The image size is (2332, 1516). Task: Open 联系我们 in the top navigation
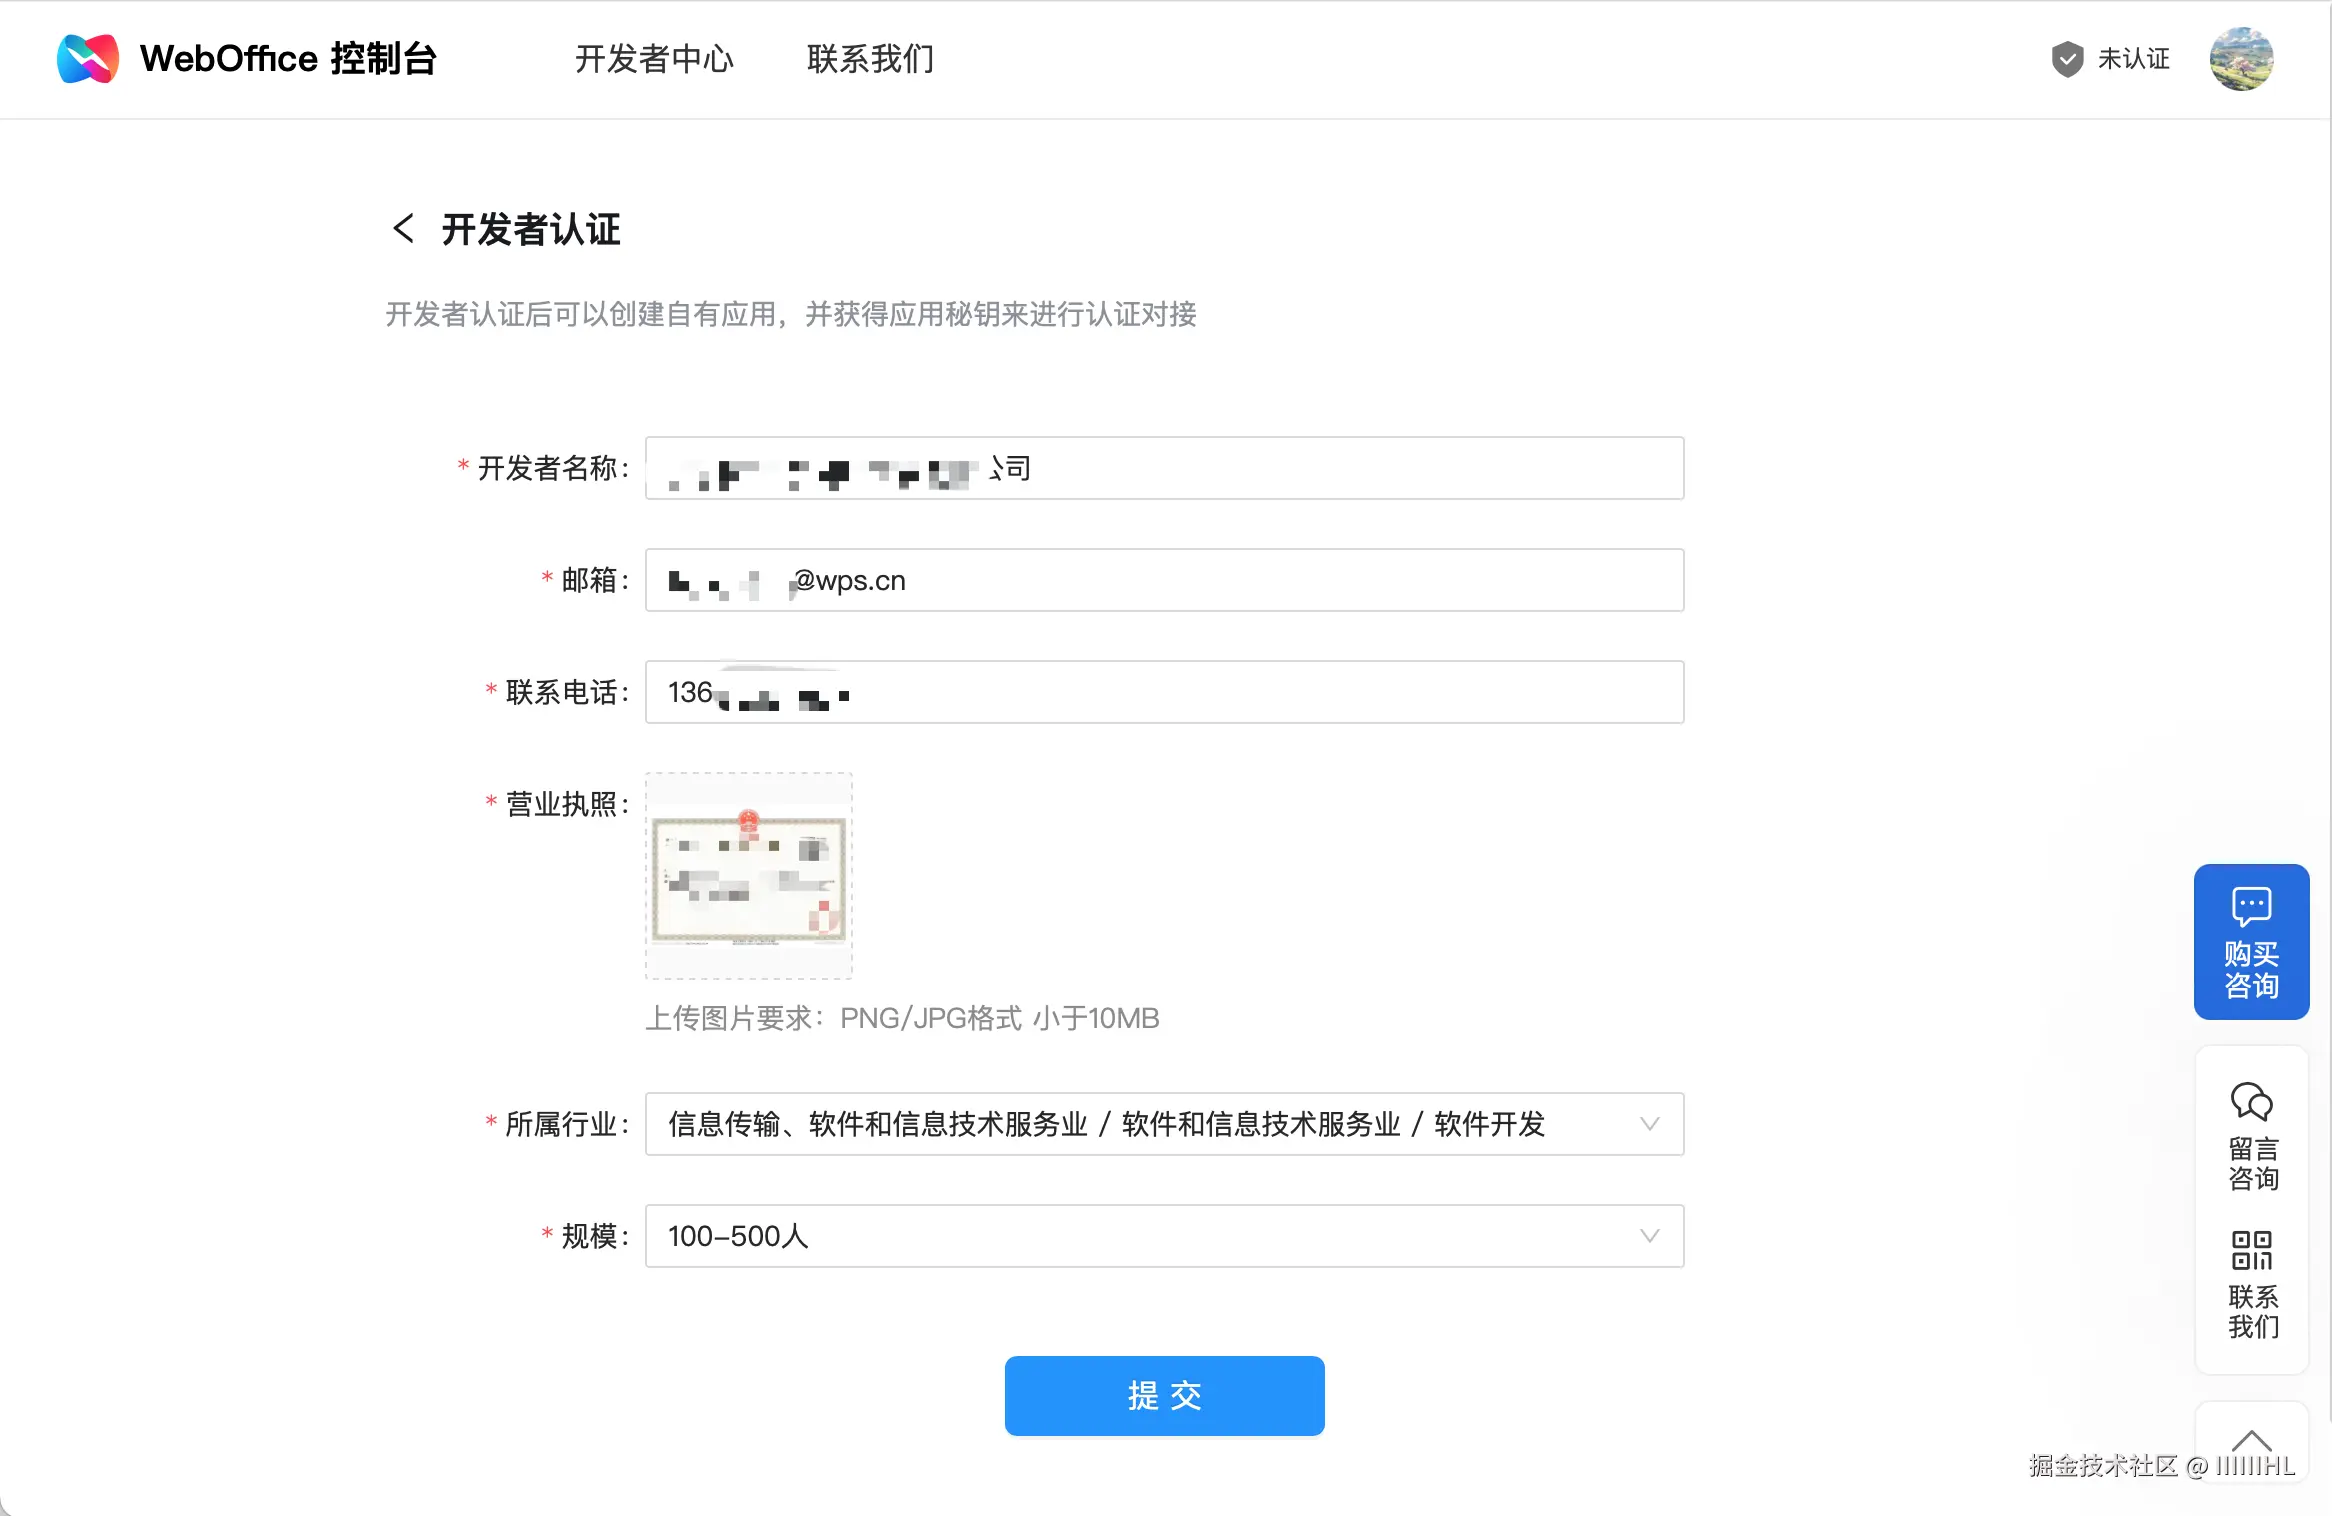pos(870,59)
